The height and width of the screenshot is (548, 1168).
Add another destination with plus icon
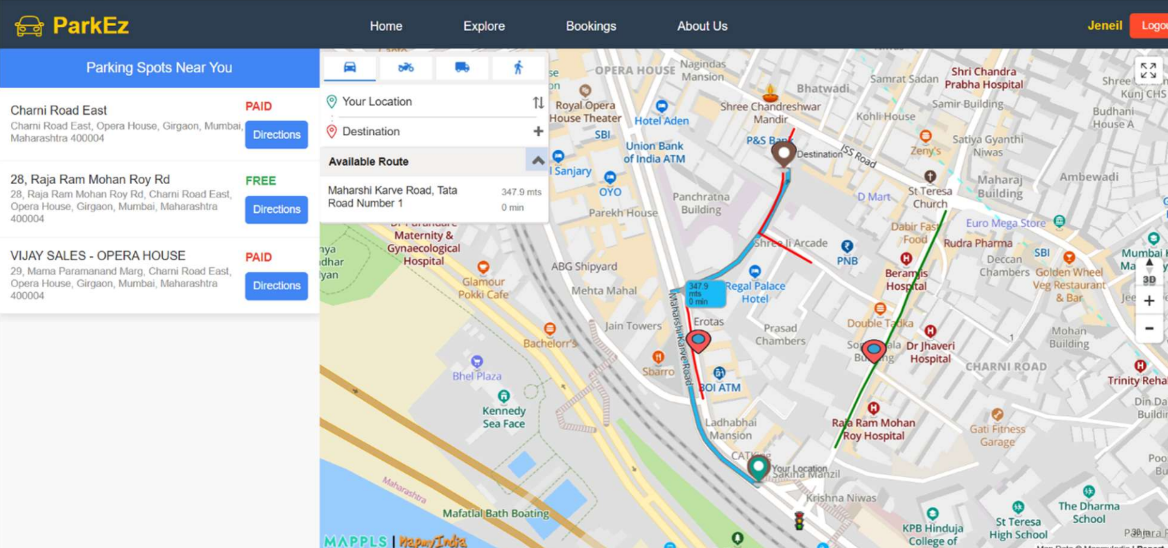click(x=538, y=132)
